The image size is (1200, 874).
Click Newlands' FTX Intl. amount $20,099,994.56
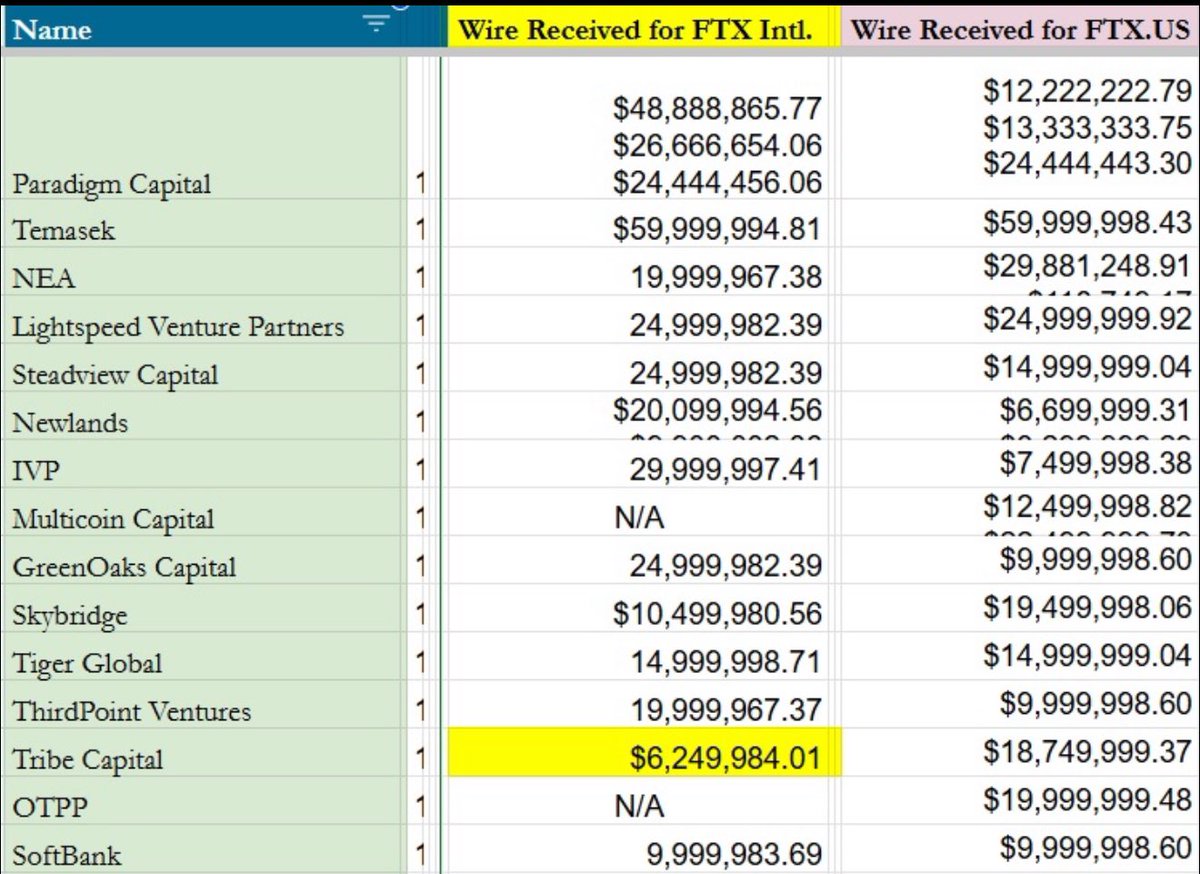pyautogui.click(x=717, y=410)
